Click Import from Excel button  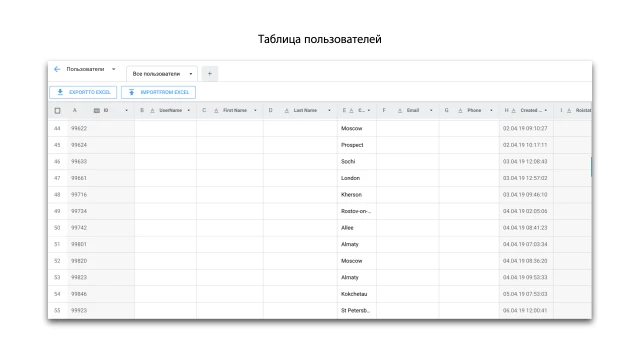point(158,92)
